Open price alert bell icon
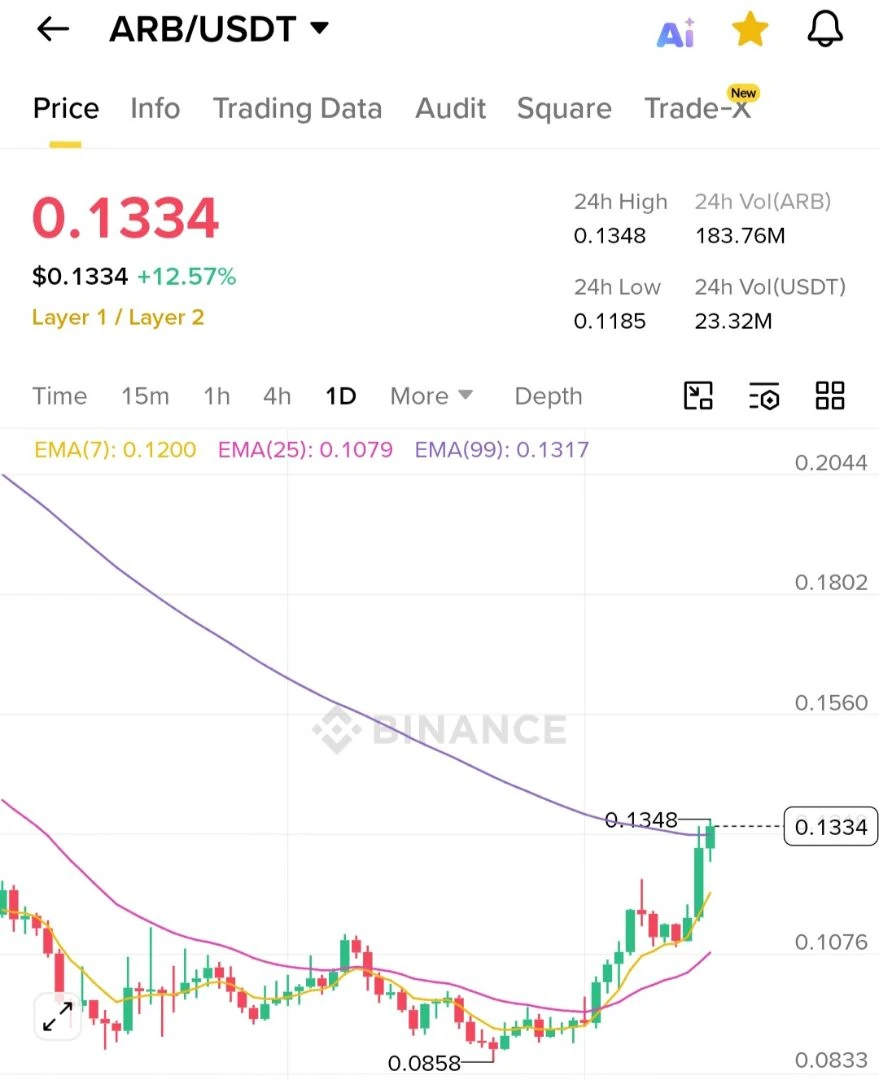The width and height of the screenshot is (879, 1080). (825, 30)
